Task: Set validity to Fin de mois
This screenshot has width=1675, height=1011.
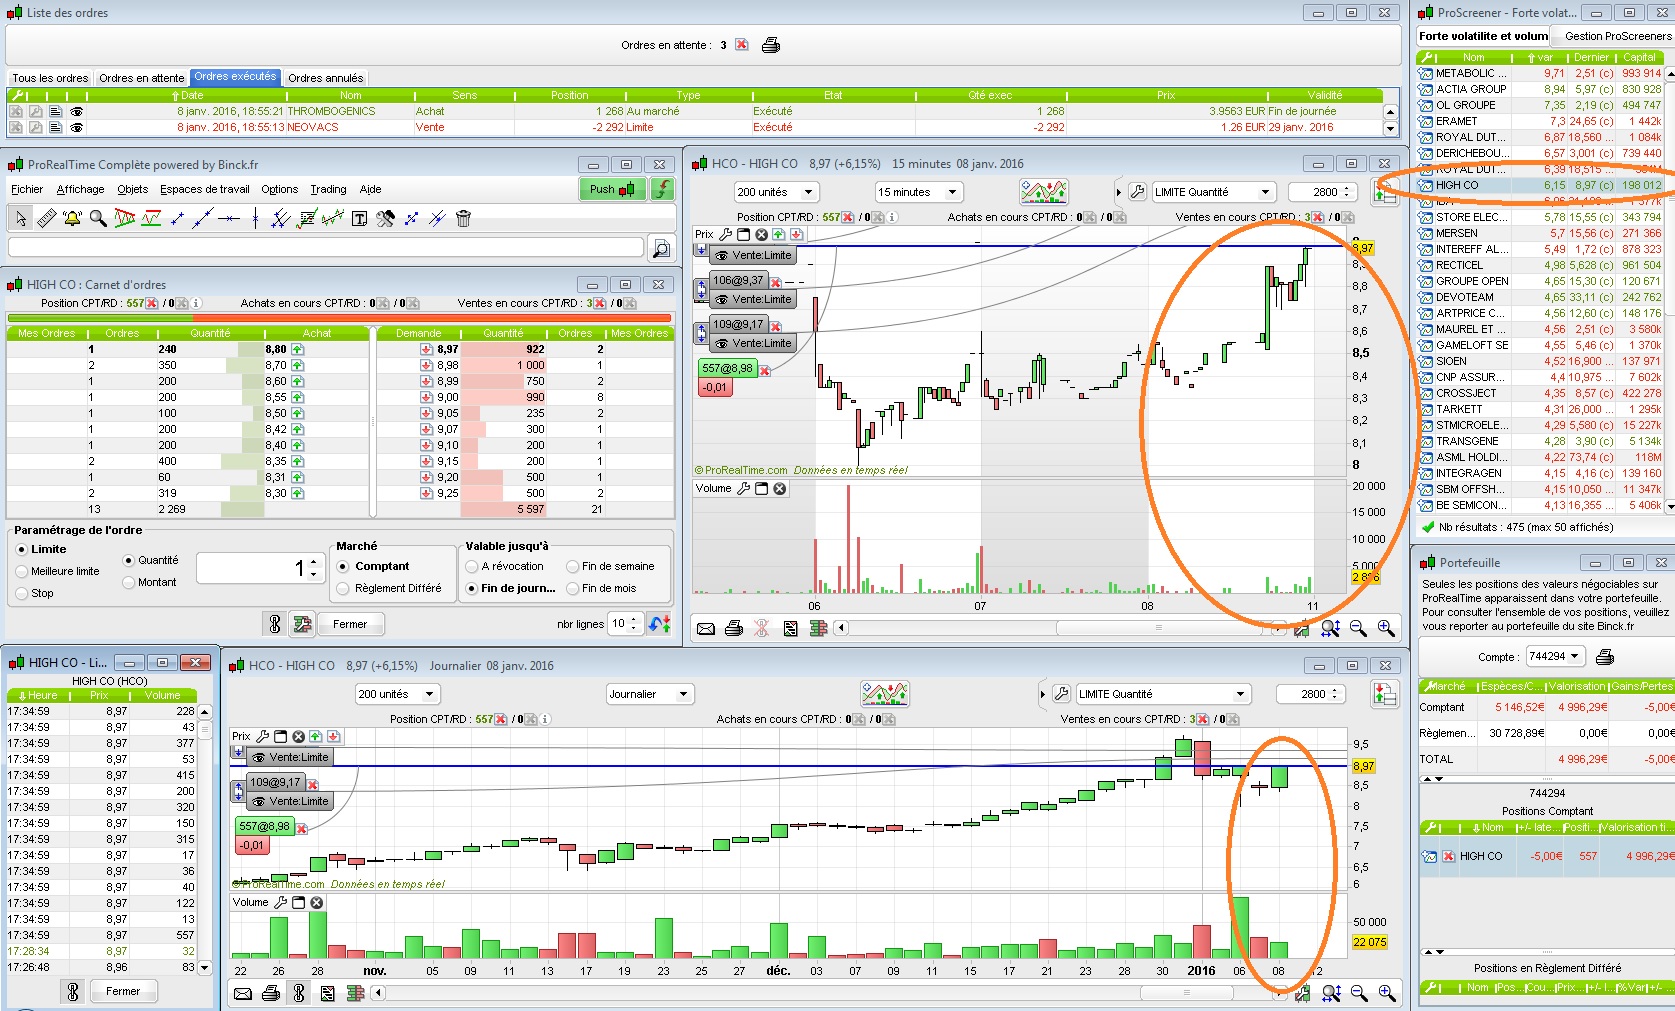Action: (x=573, y=588)
